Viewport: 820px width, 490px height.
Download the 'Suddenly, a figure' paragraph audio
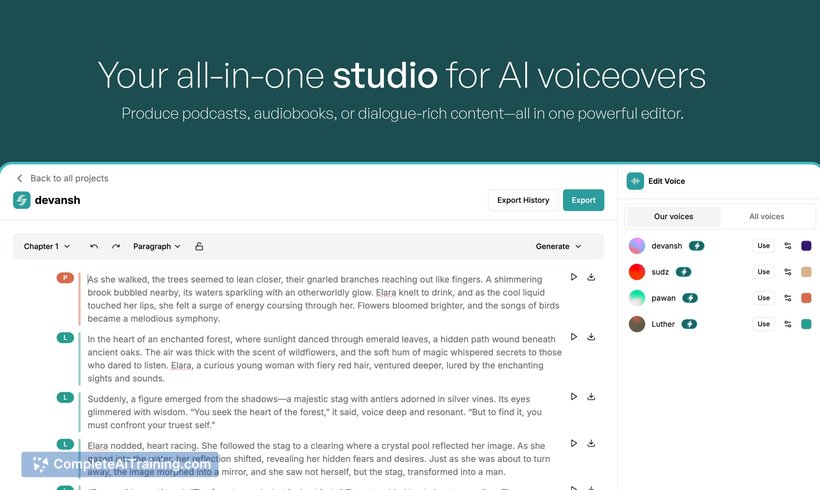591,396
